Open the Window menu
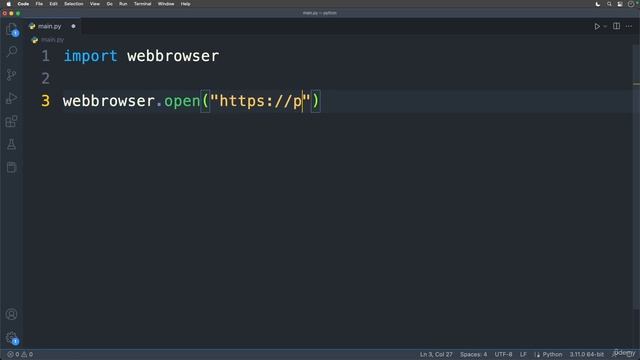 coord(166,4)
